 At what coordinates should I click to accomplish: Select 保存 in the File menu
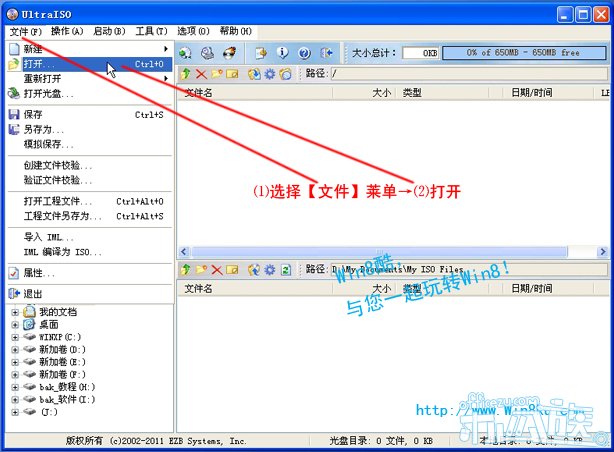click(x=90, y=115)
